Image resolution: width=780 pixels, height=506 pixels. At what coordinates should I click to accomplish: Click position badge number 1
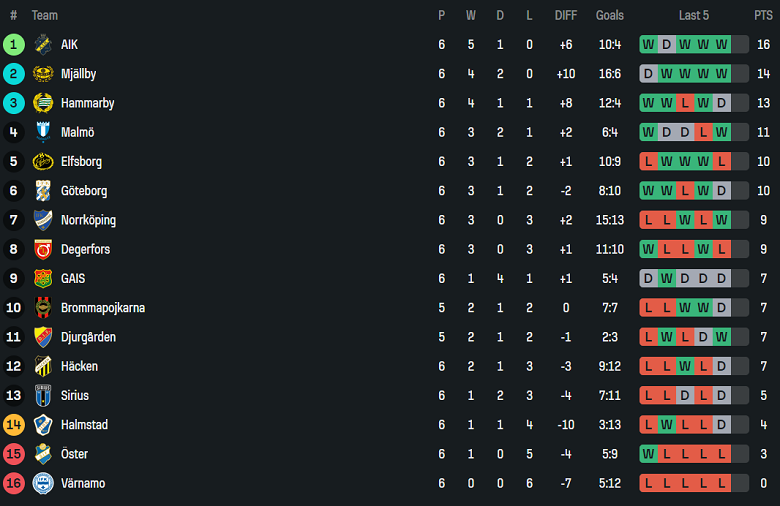(x=13, y=44)
